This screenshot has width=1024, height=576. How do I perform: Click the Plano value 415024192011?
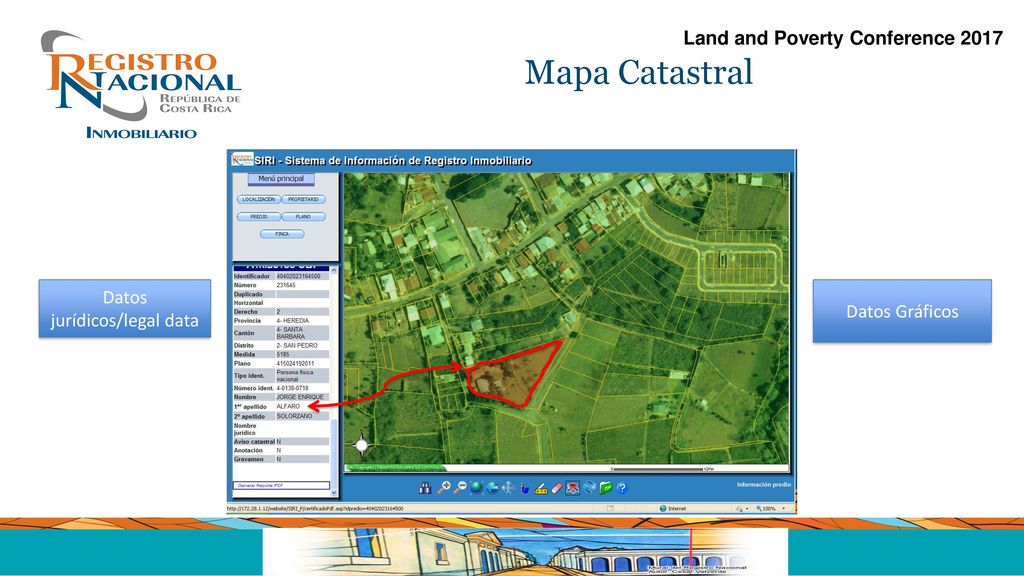(295, 364)
